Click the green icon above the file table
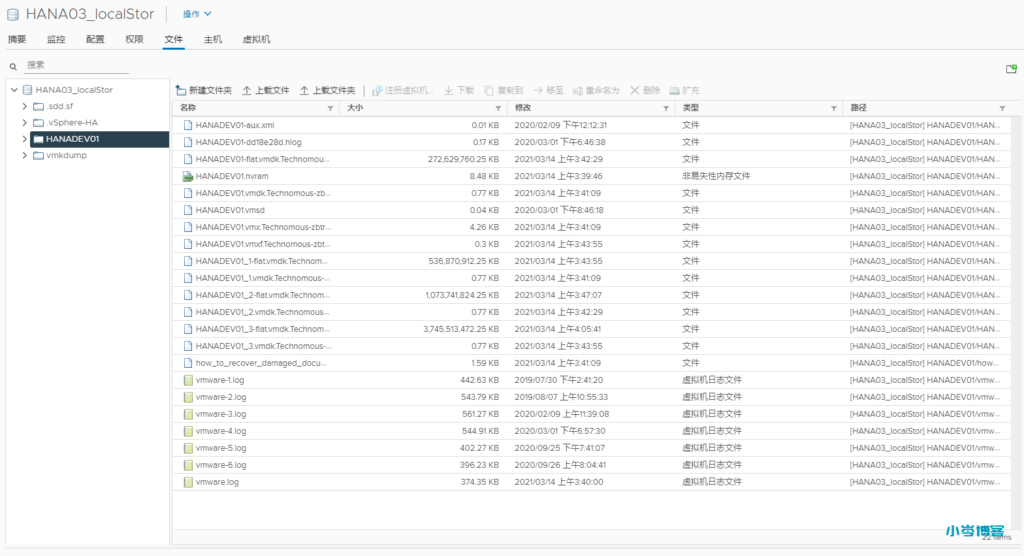This screenshot has height=556, width=1024. click(1011, 69)
